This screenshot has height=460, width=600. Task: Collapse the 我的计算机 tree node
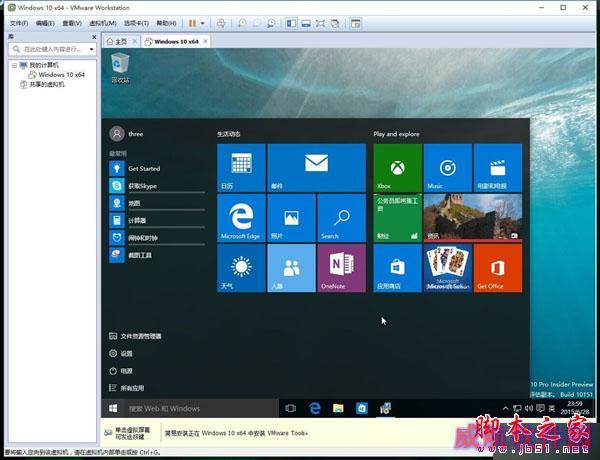pos(15,65)
